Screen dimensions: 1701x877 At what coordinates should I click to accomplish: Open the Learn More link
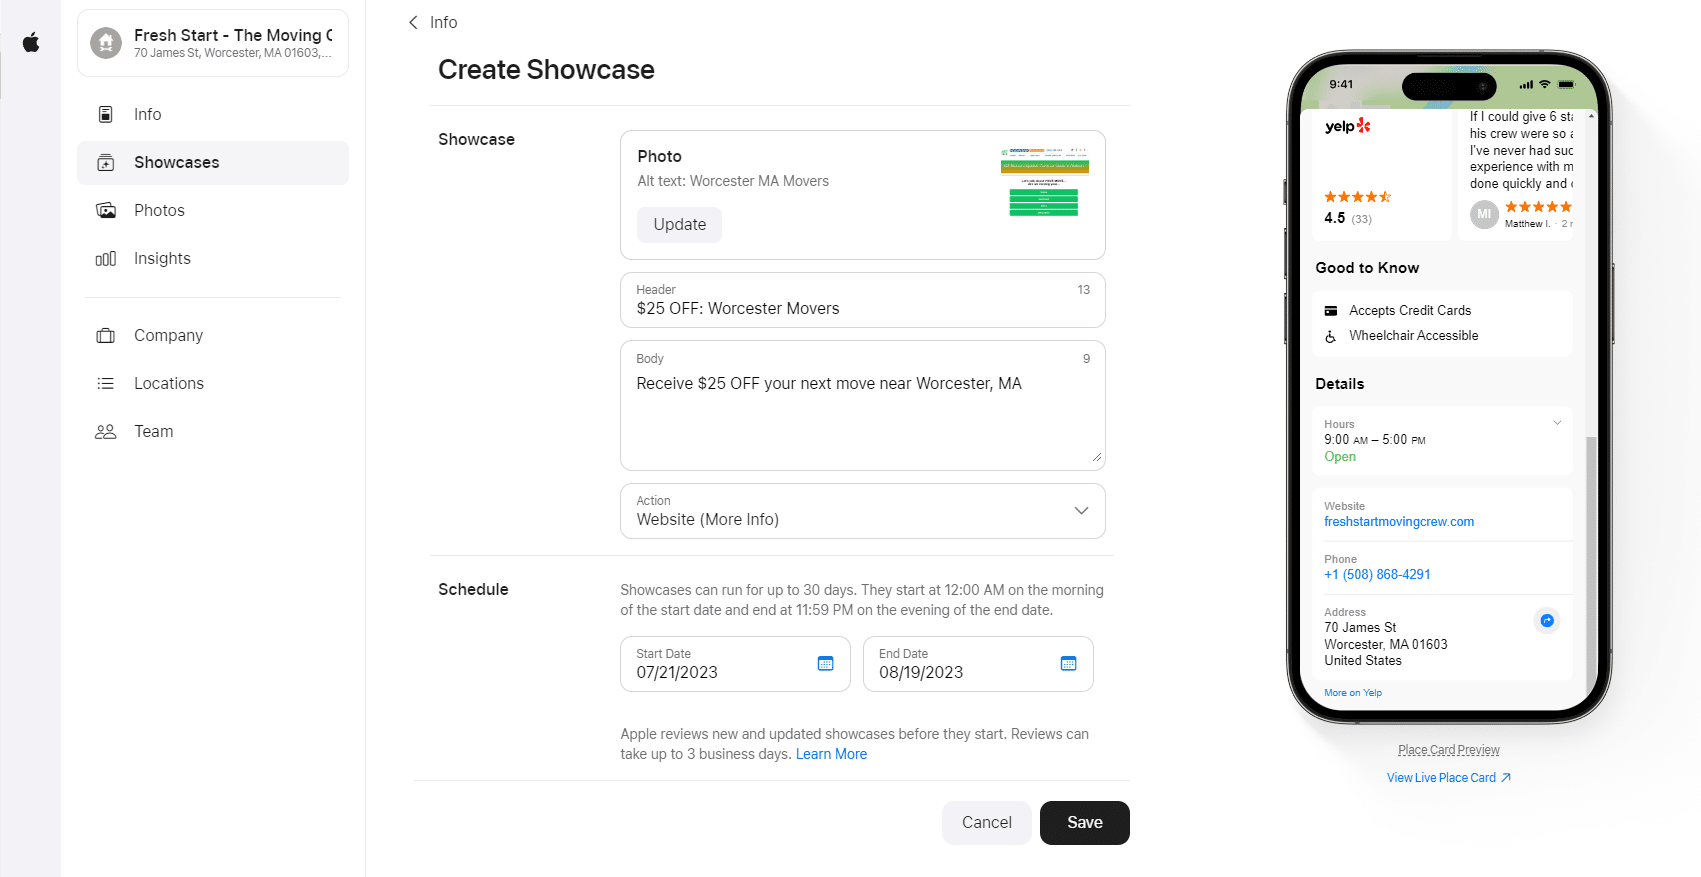click(x=831, y=755)
